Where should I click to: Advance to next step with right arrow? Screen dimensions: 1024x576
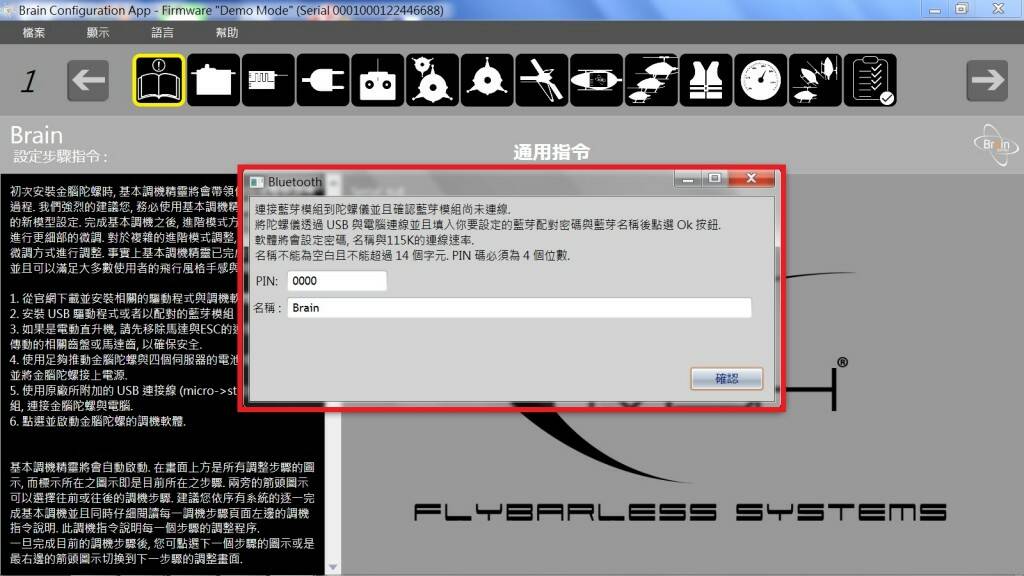[986, 81]
